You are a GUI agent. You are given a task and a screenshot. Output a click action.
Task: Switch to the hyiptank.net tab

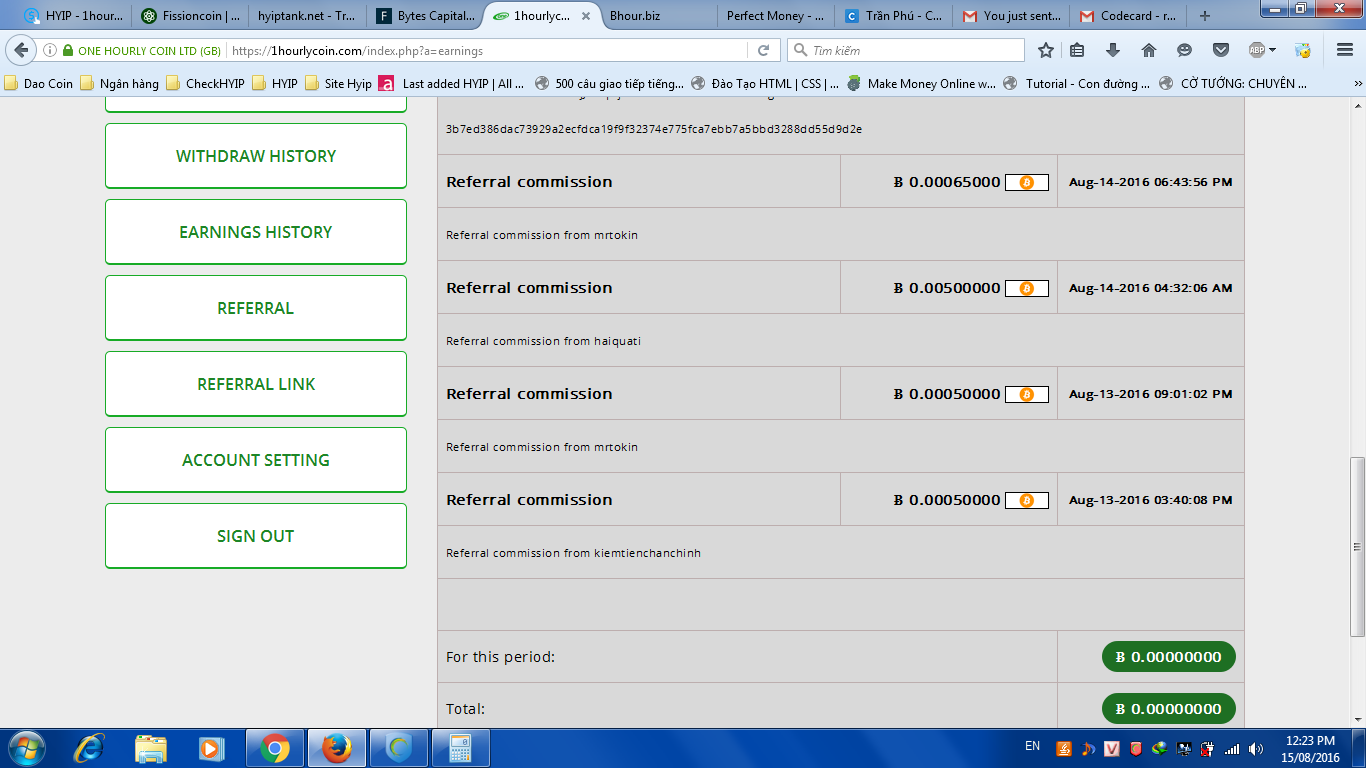pos(307,16)
